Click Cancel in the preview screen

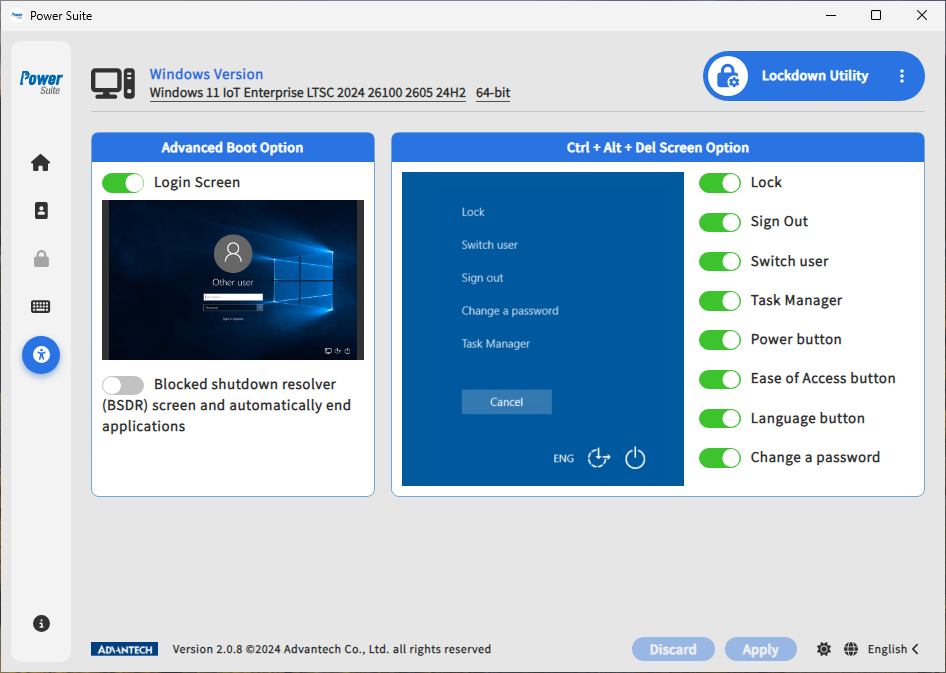click(x=507, y=402)
